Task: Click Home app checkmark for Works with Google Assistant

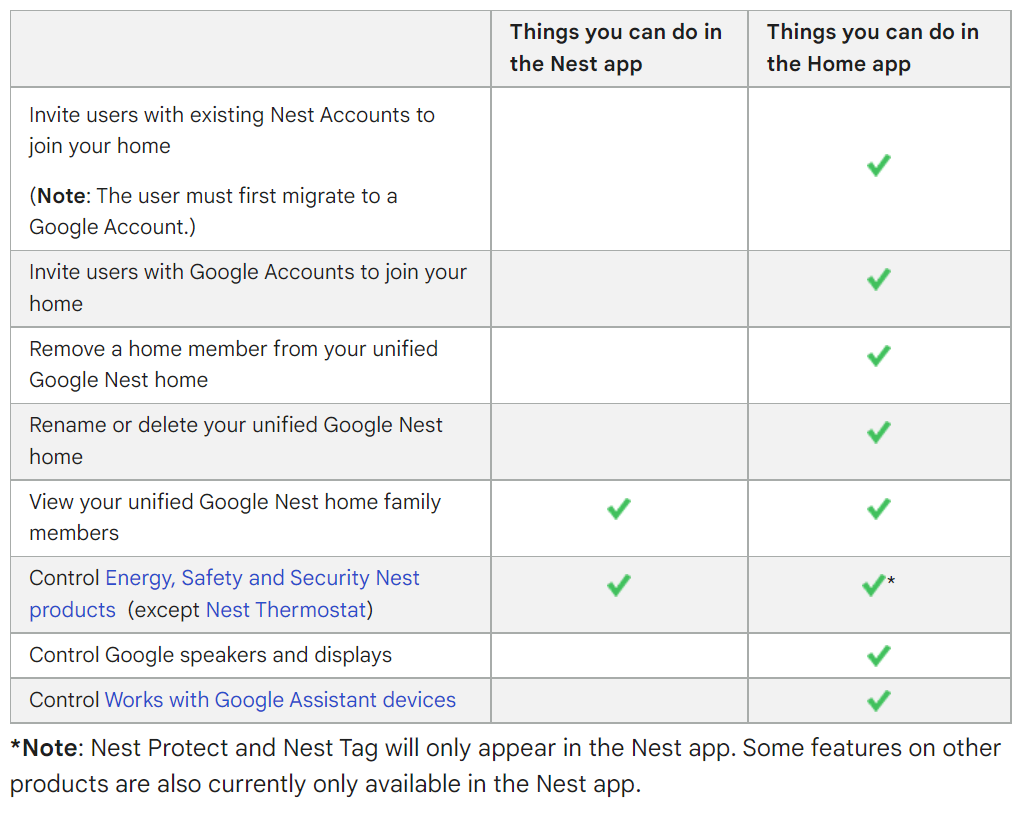Action: click(878, 701)
